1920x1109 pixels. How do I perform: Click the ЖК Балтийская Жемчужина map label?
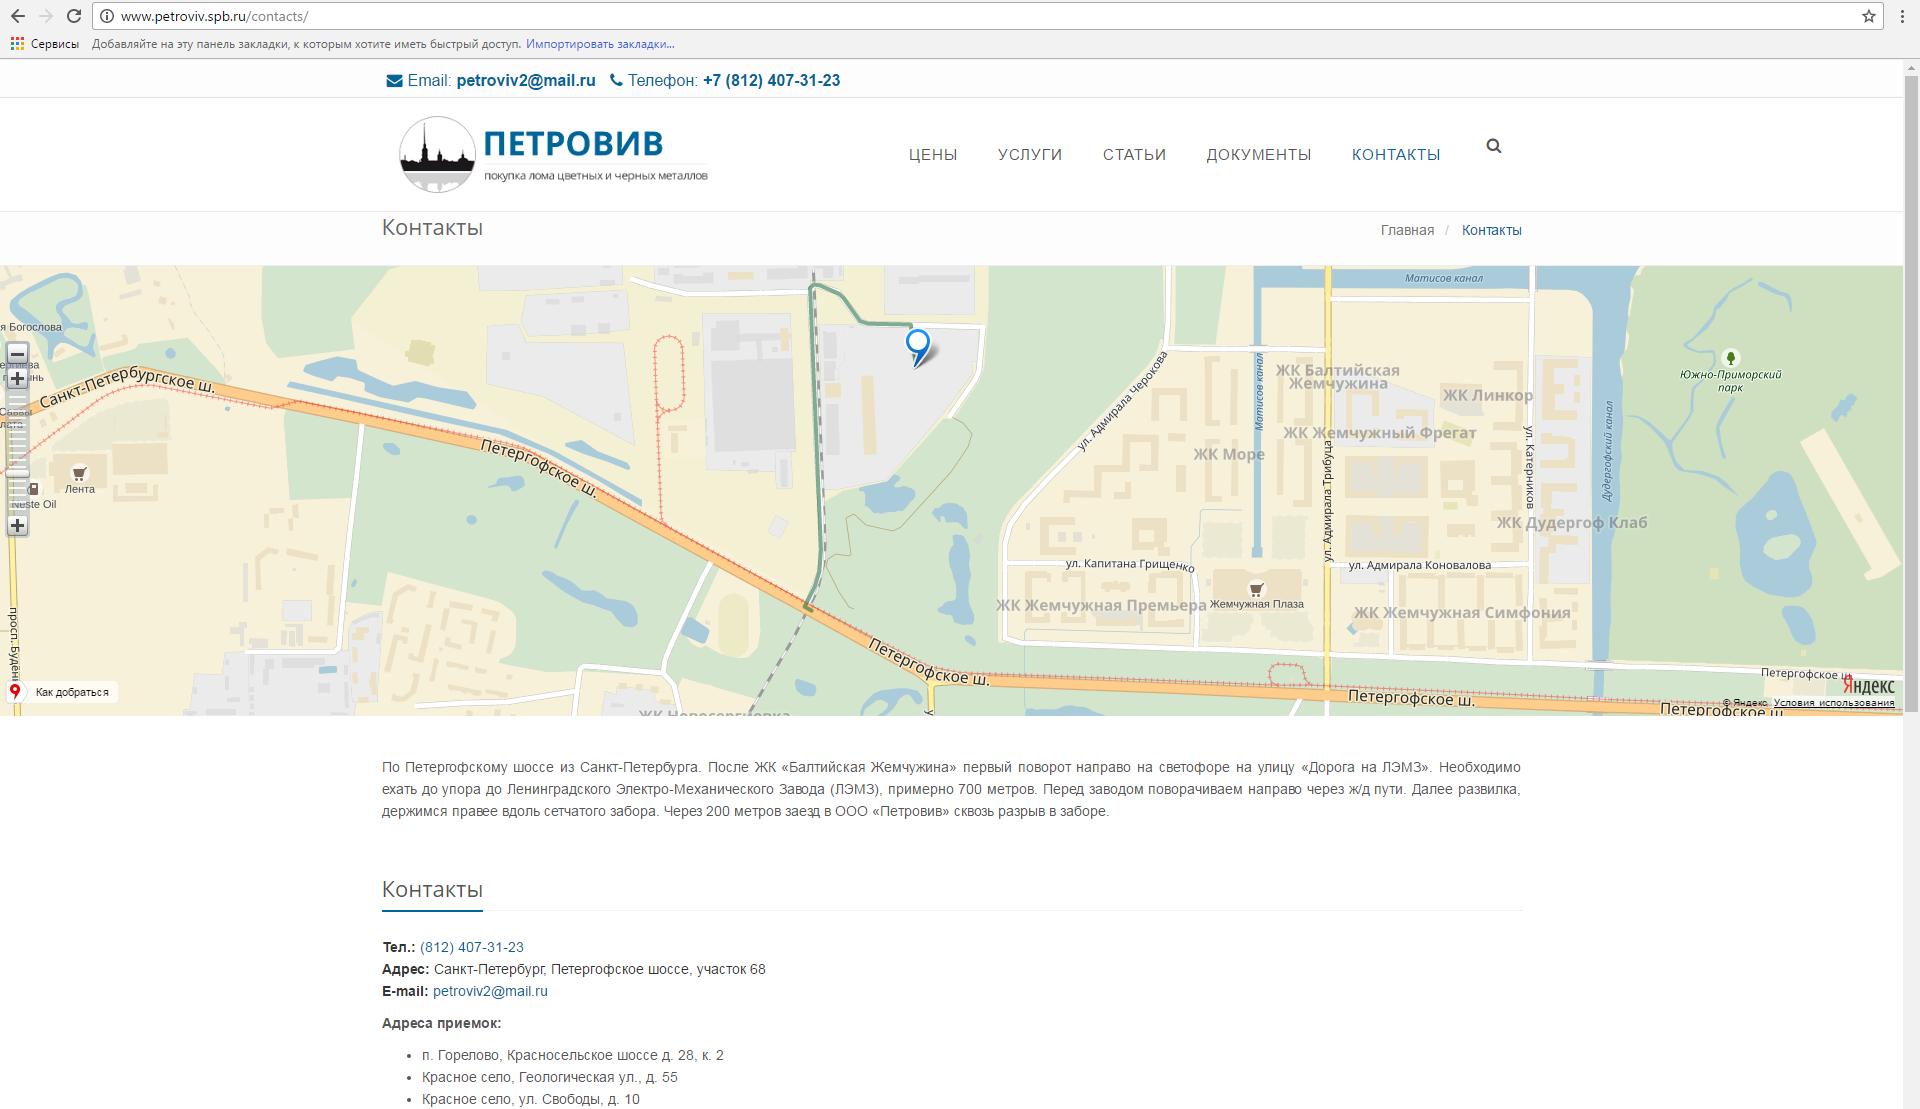[x=1337, y=377]
